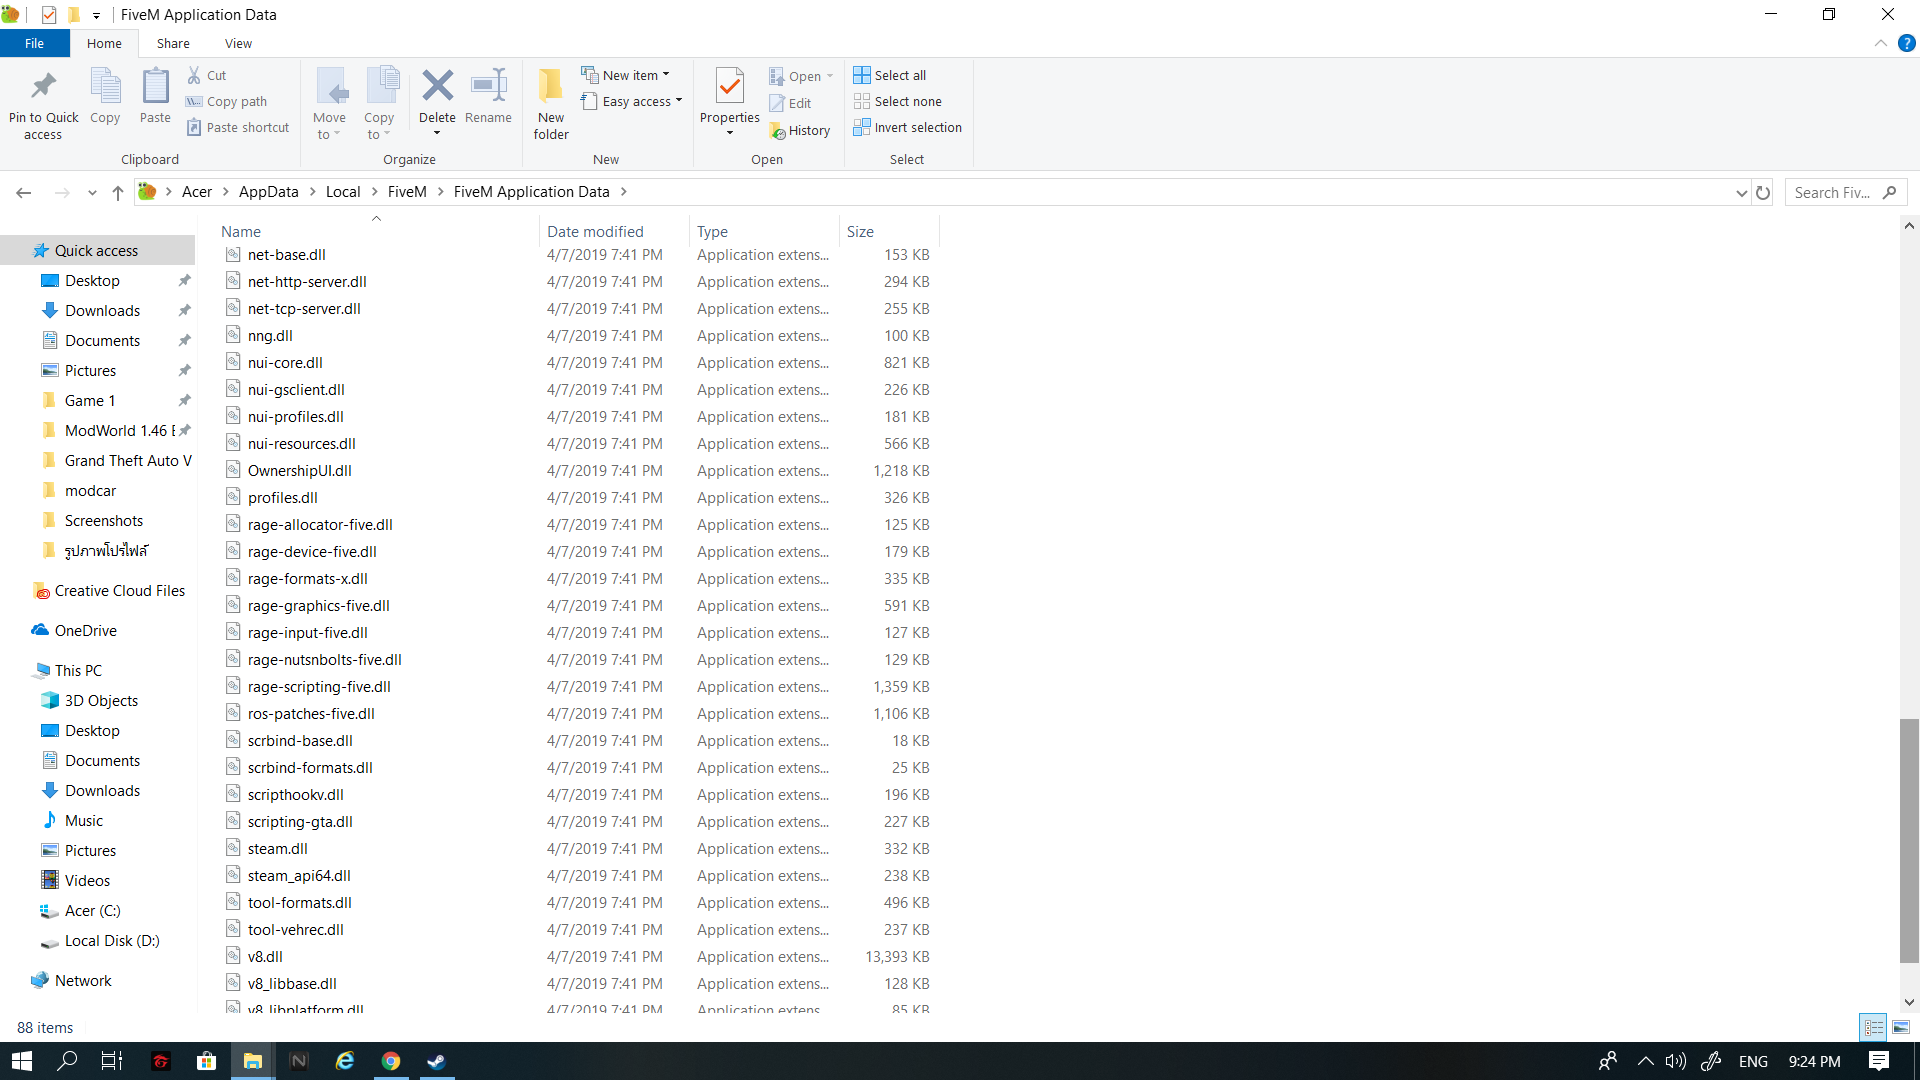Refresh the current folder view
1920x1080 pixels.
pos(1763,192)
